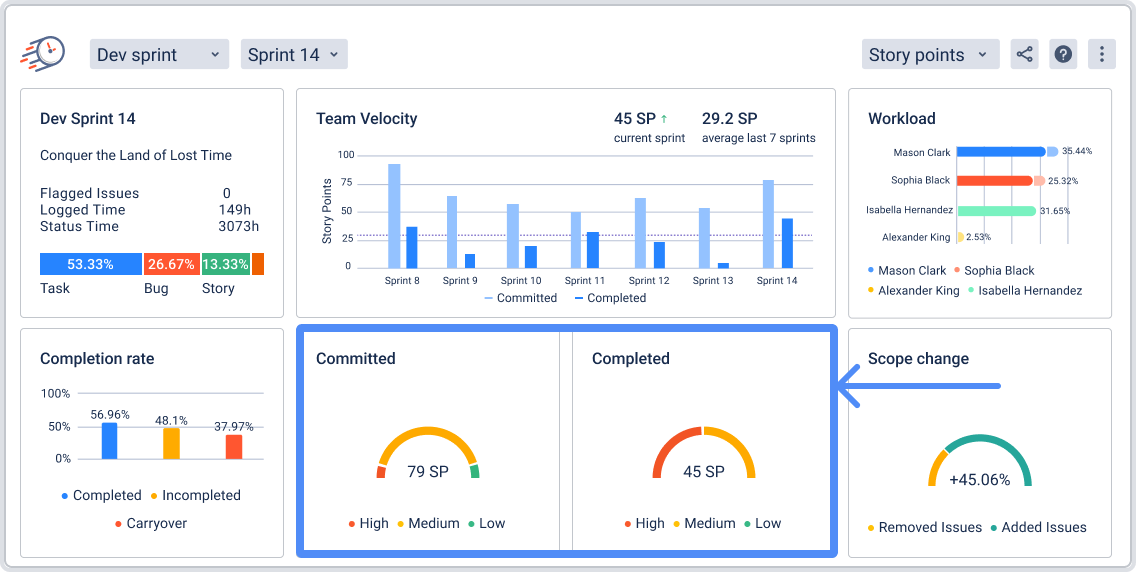Toggle Carryover in Completion rate legend
Viewport: 1136px width, 572px height.
[148, 523]
